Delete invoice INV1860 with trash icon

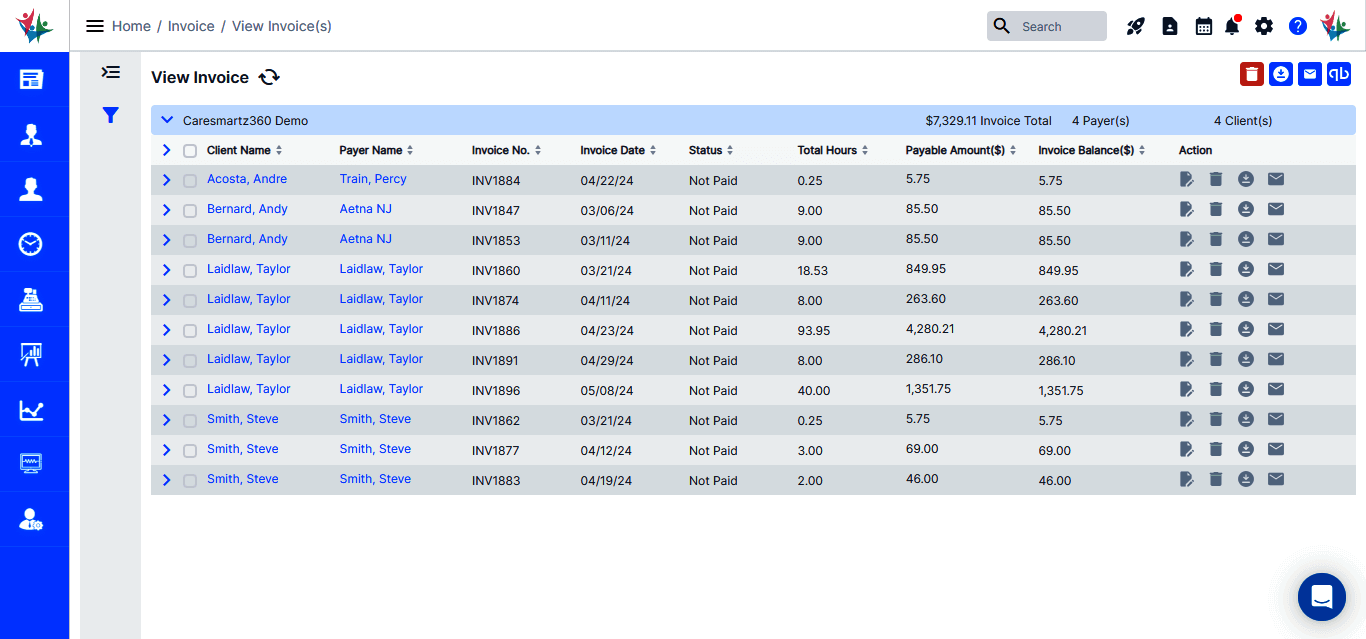pyautogui.click(x=1215, y=270)
